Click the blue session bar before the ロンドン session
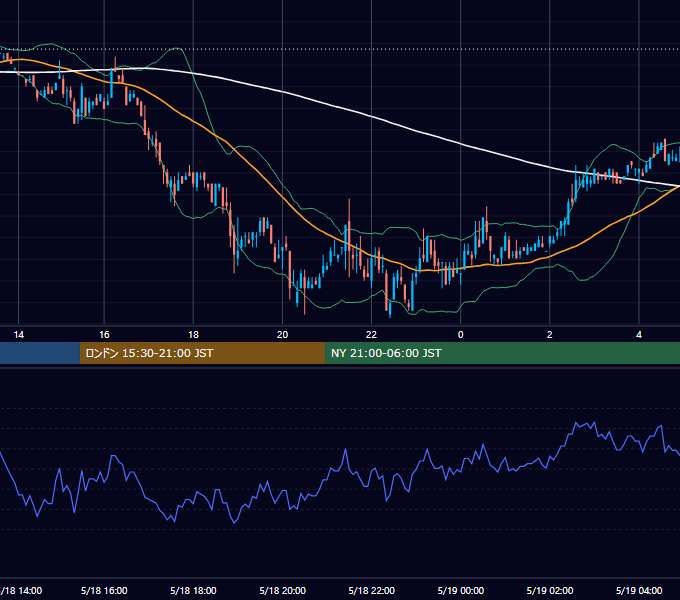 pos(40,353)
